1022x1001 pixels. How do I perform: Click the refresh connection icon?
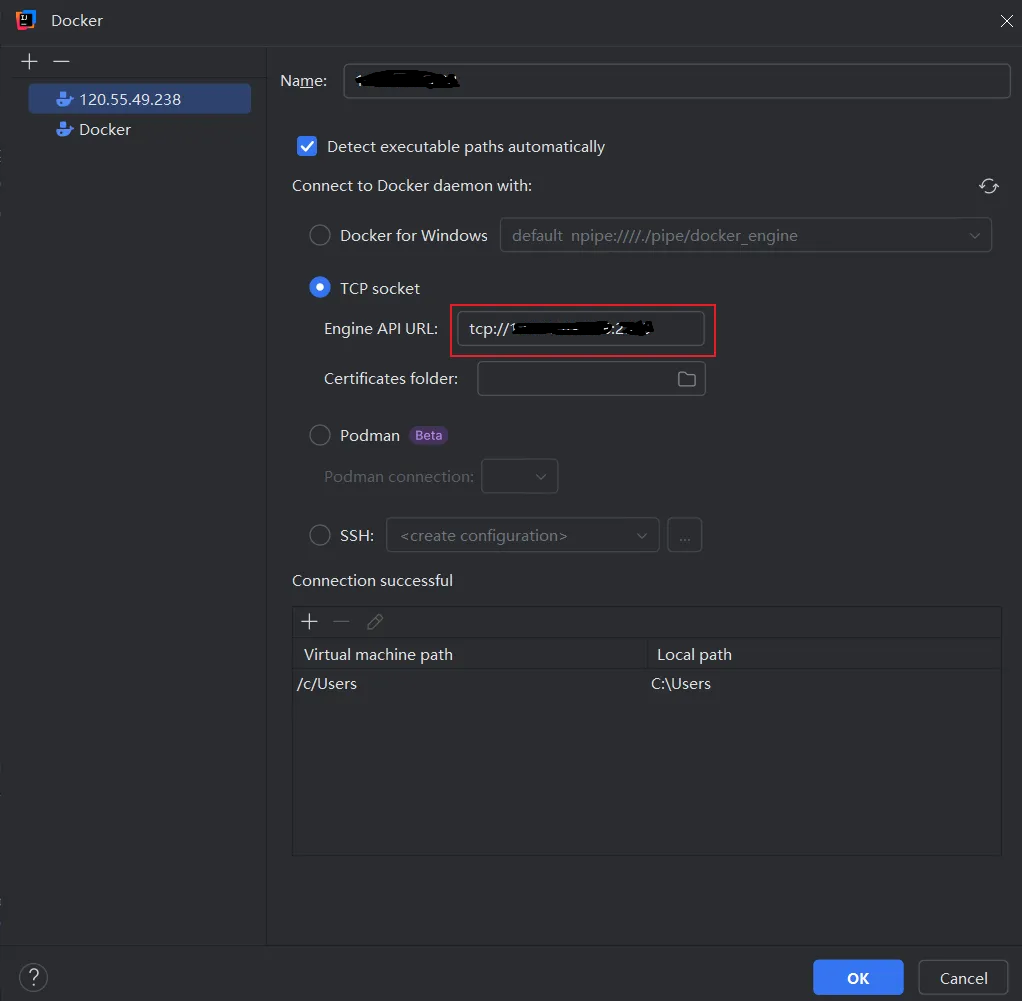click(988, 186)
